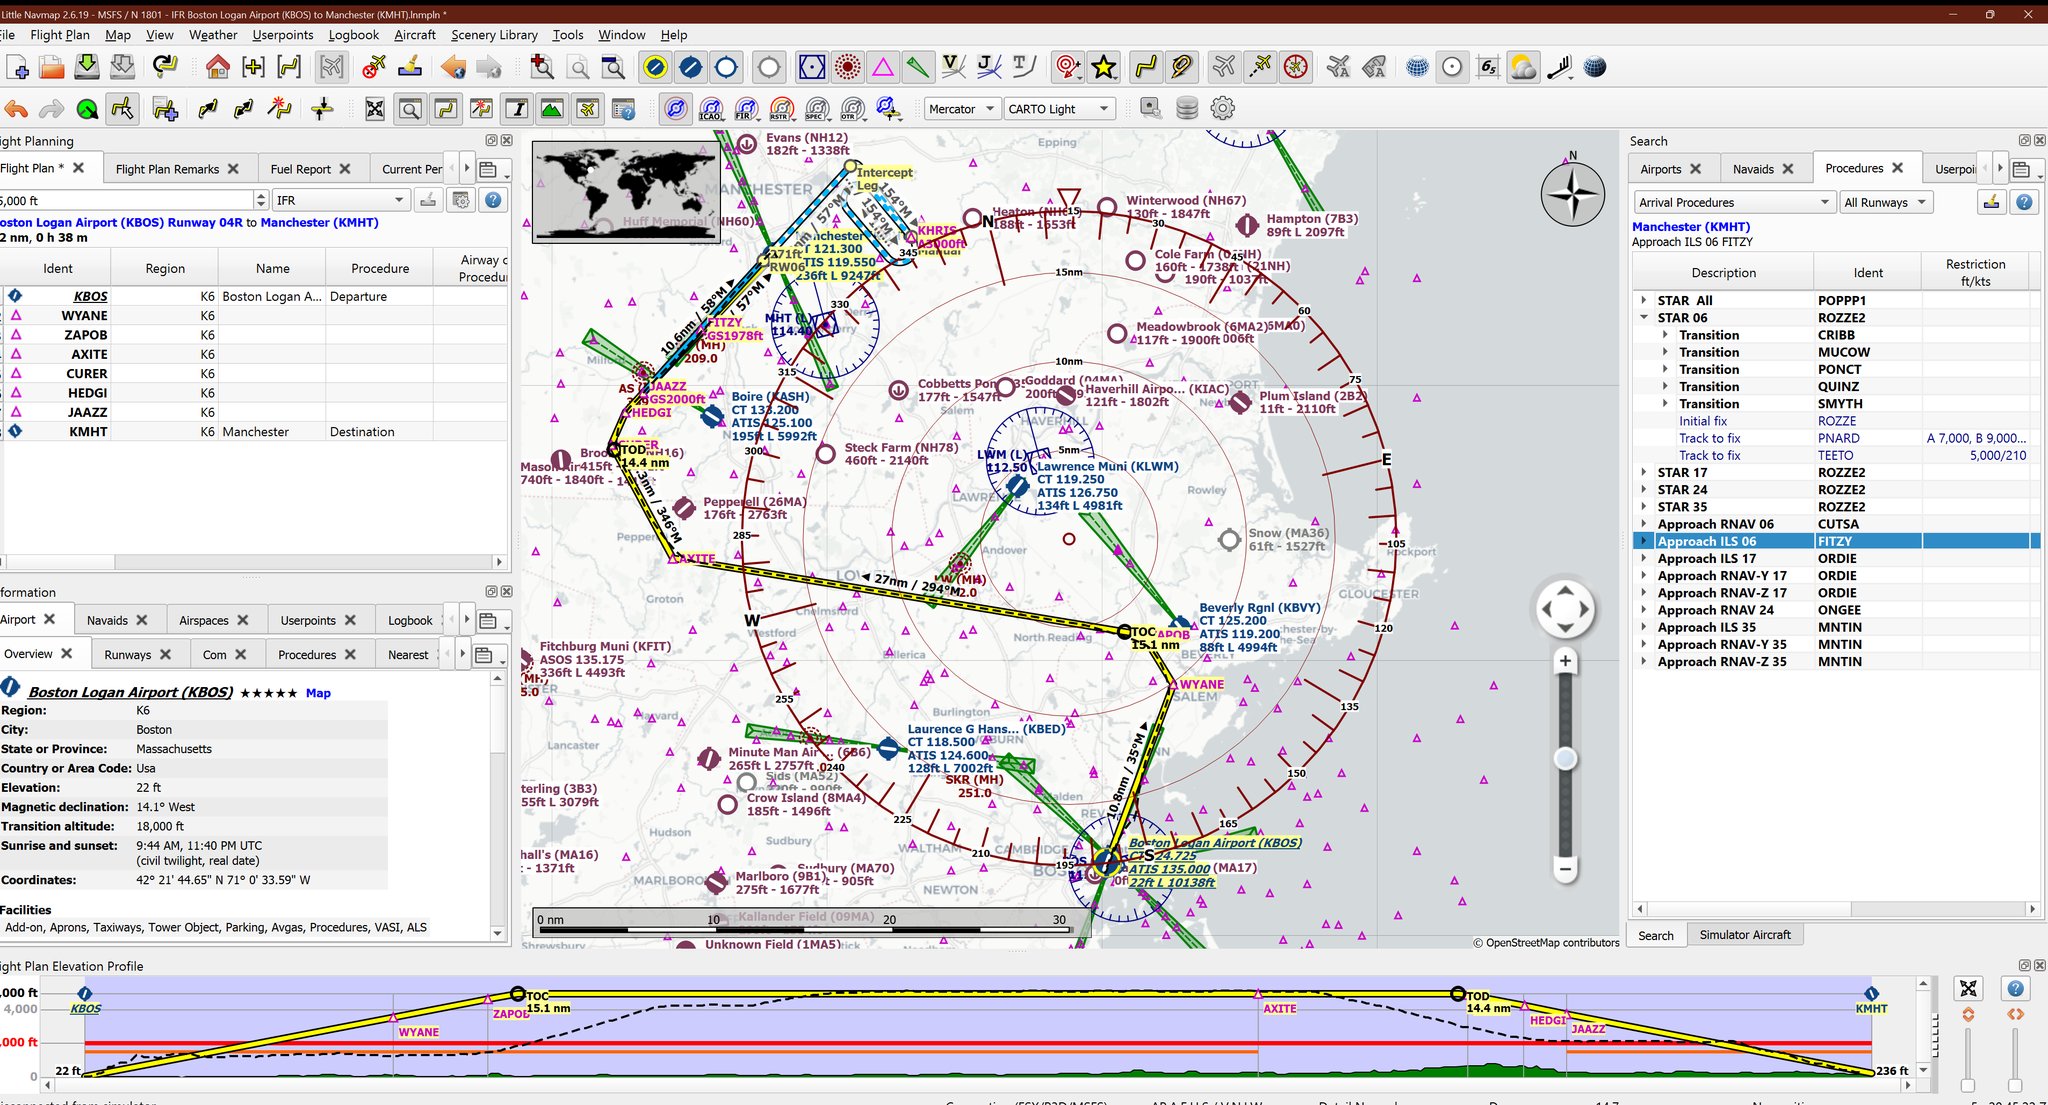This screenshot has width=2048, height=1105.
Task: Toggle the weather sun-and-cloud button
Action: pos(1522,67)
